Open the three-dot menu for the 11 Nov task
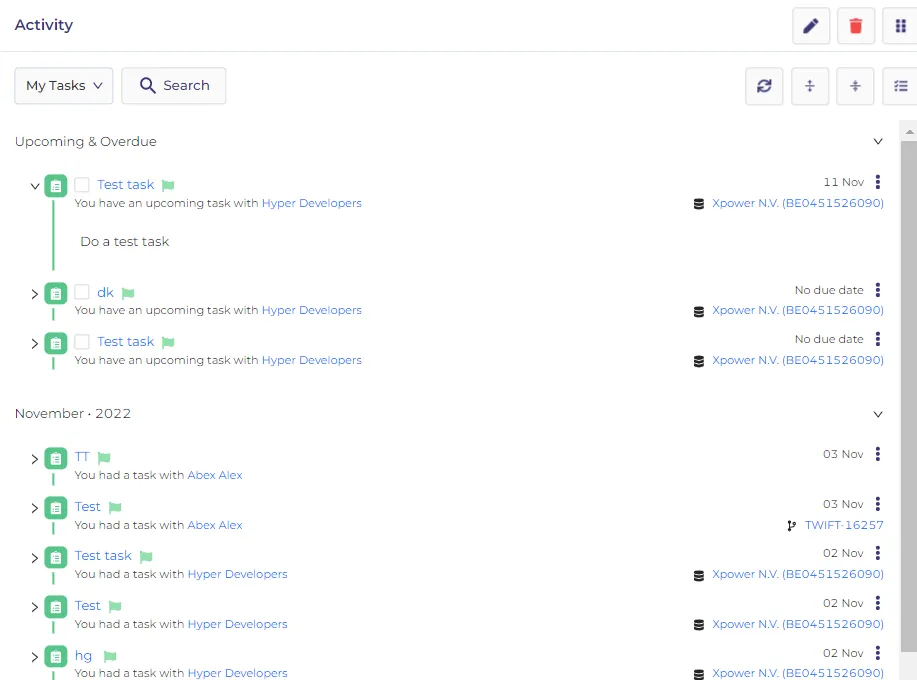 pos(877,182)
